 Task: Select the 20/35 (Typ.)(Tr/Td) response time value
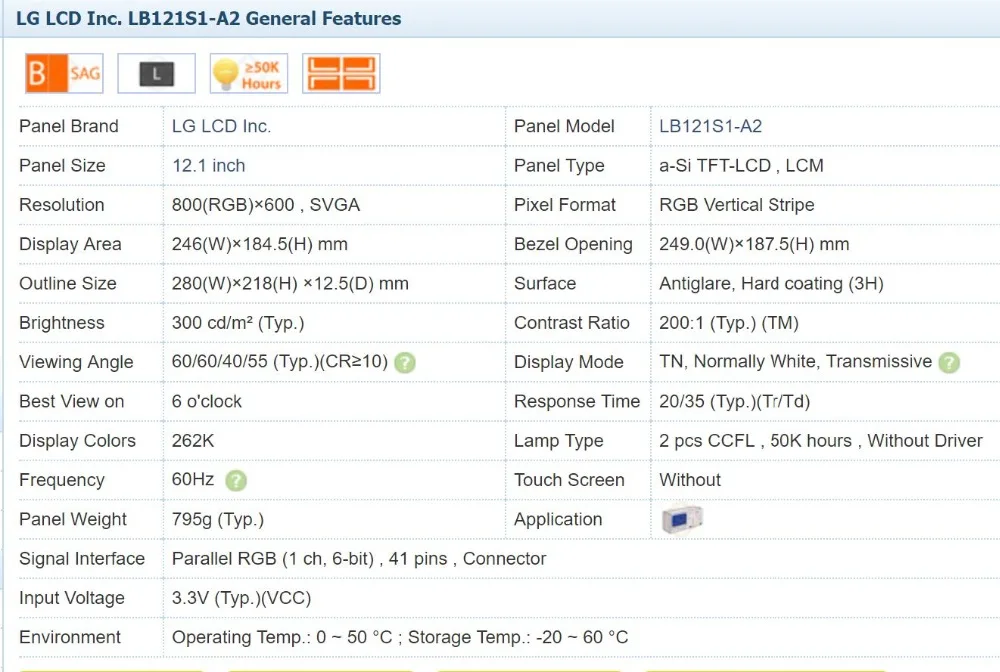[x=735, y=402]
